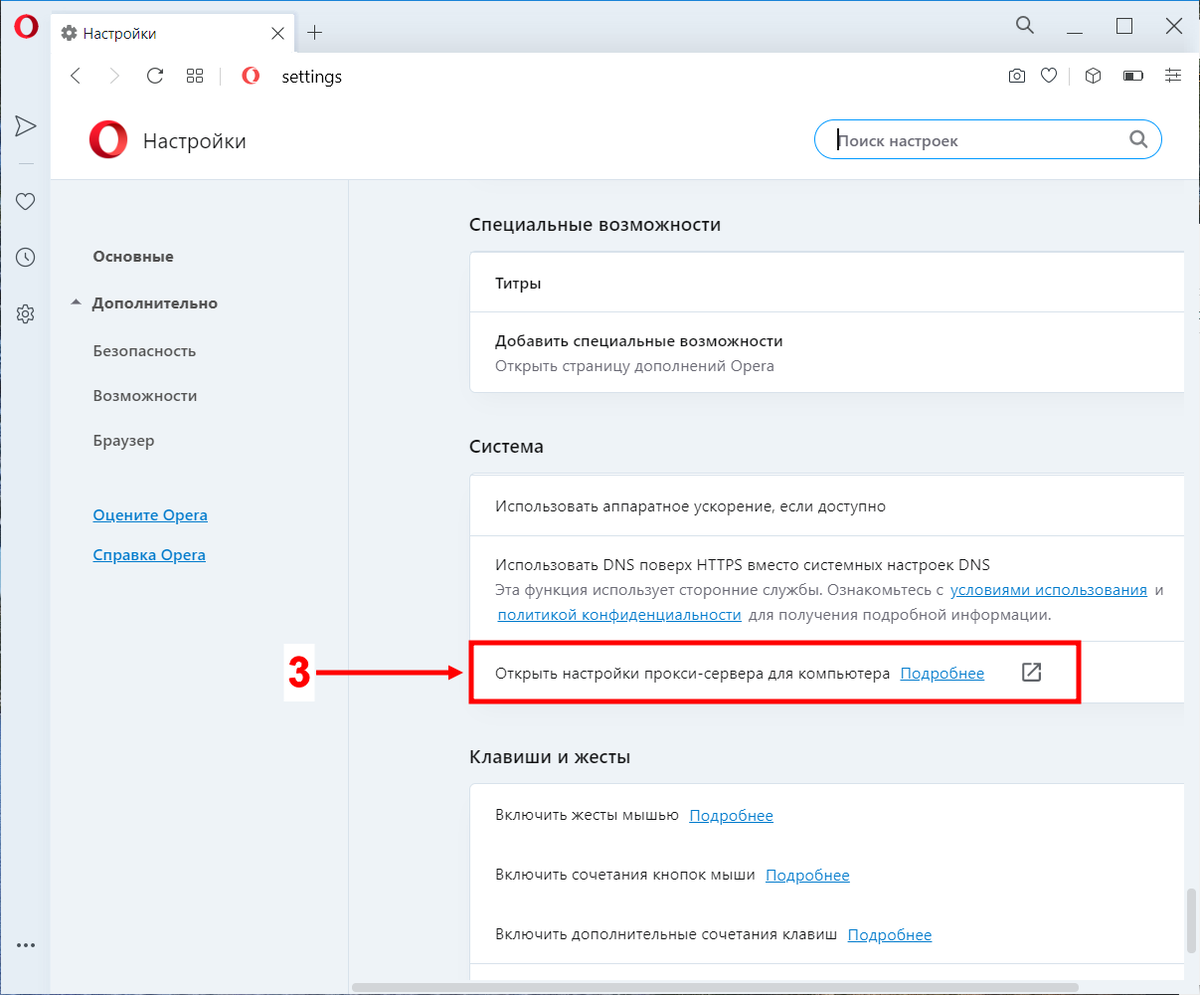This screenshot has height=995, width=1200.
Task: Open Speed Dial grid icon
Action: point(195,76)
